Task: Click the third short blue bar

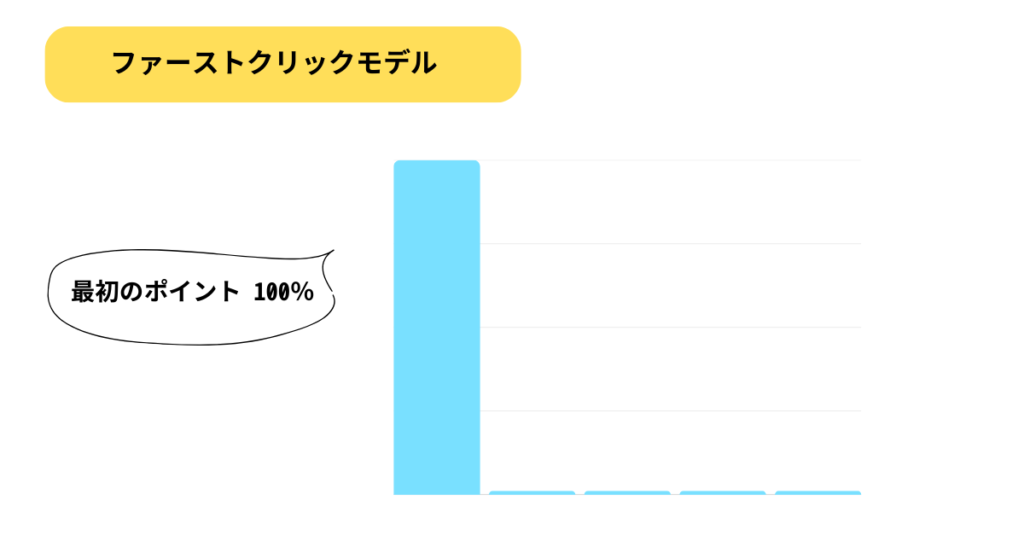Action: pyautogui.click(x=628, y=492)
